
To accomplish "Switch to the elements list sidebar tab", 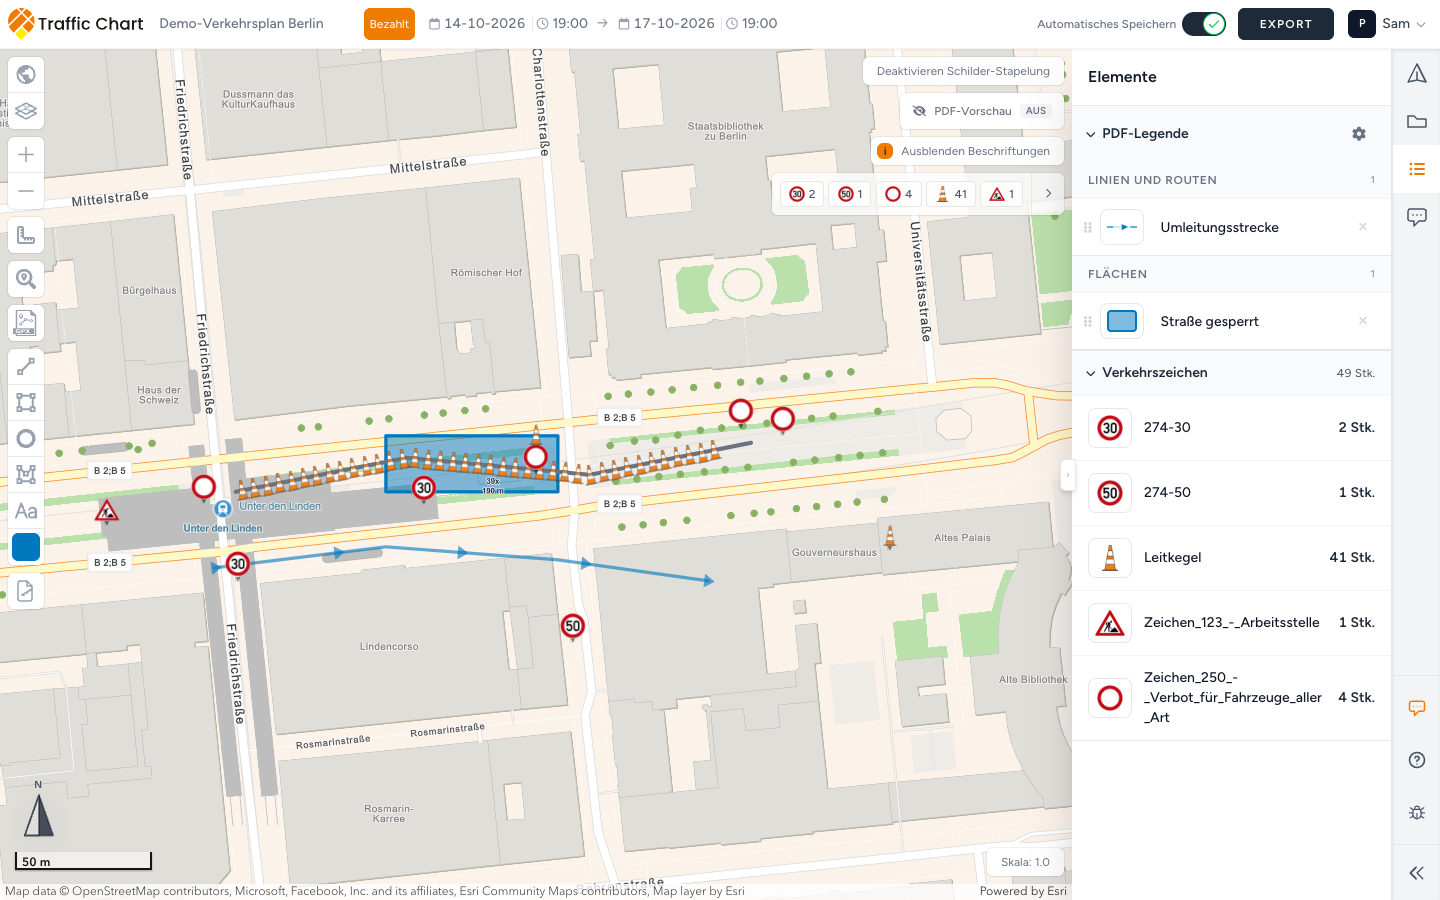I will [1417, 169].
